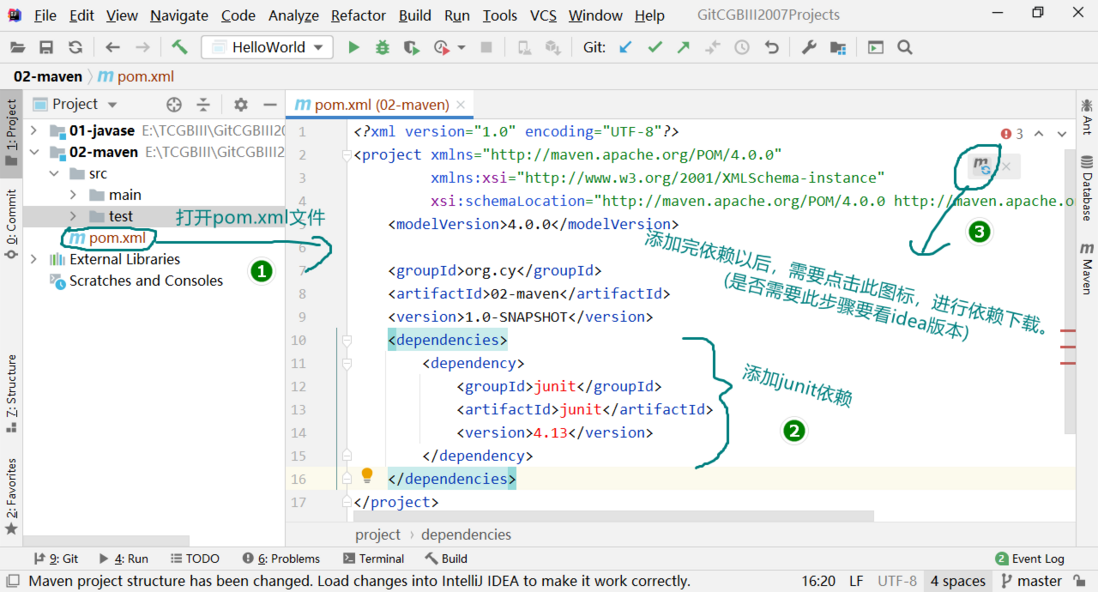The image size is (1098, 592).
Task: Navigate back with the left arrow
Action: point(113,48)
